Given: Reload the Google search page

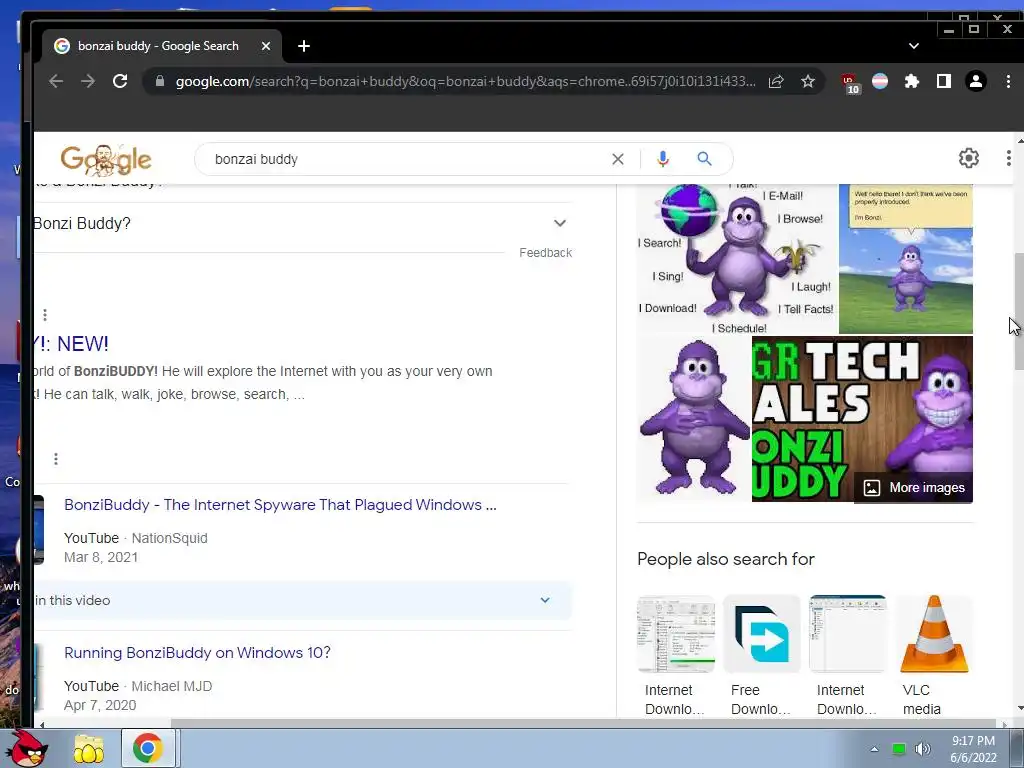Looking at the screenshot, I should coord(120,81).
